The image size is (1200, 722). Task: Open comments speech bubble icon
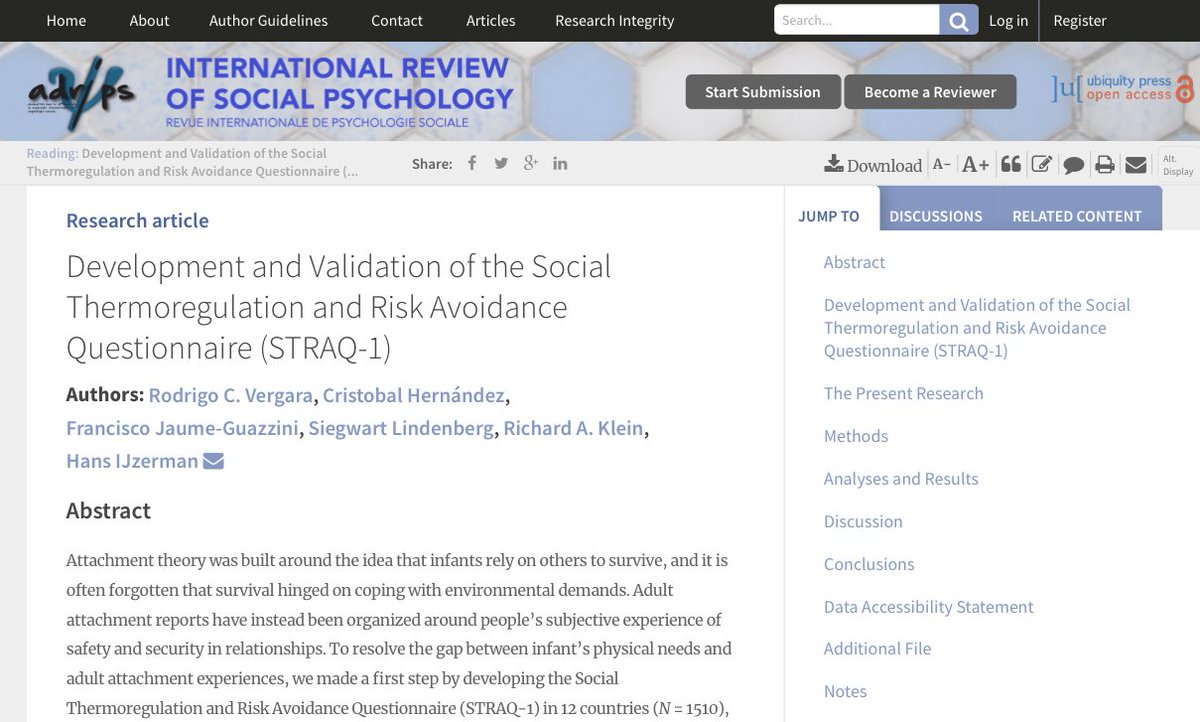1074,165
